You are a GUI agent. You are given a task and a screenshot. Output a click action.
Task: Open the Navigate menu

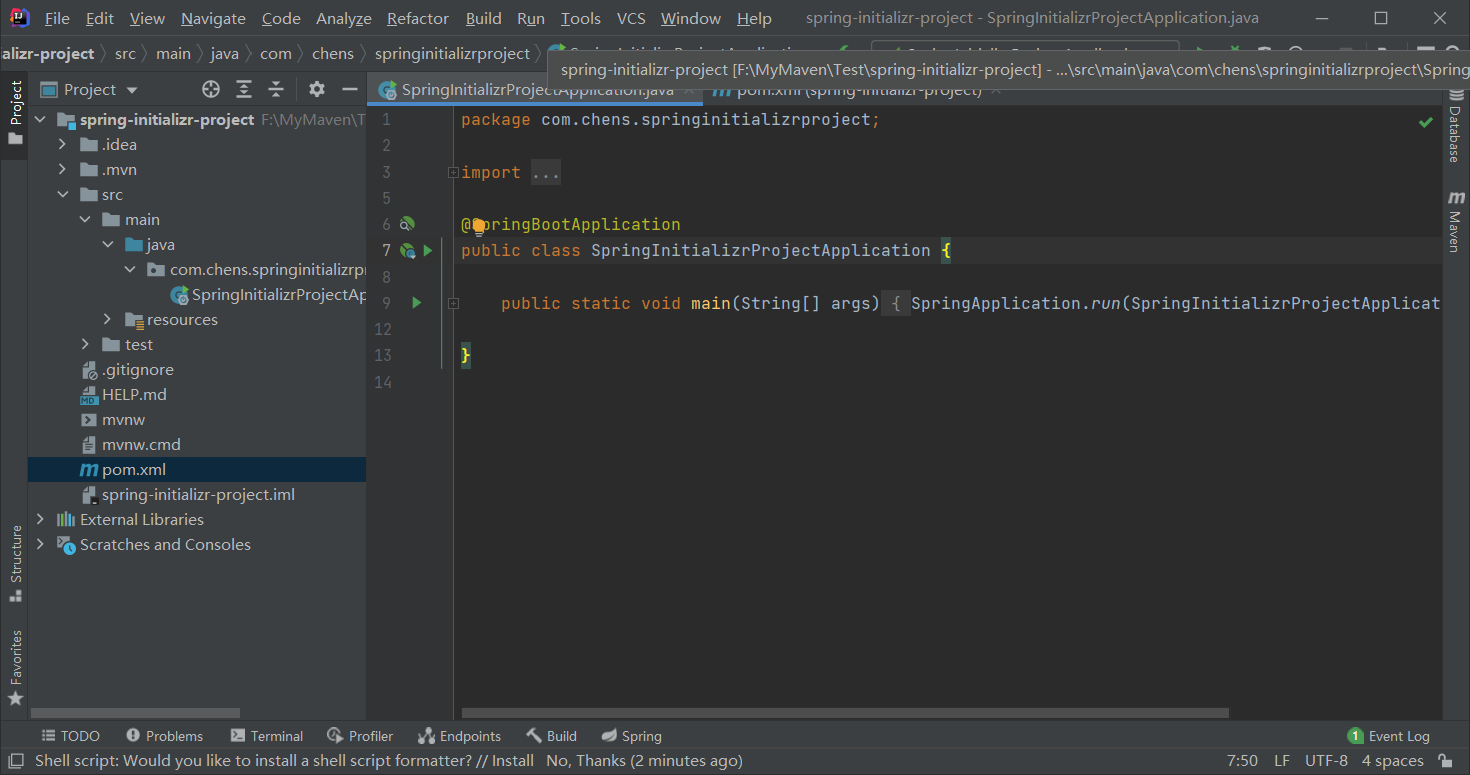click(213, 18)
